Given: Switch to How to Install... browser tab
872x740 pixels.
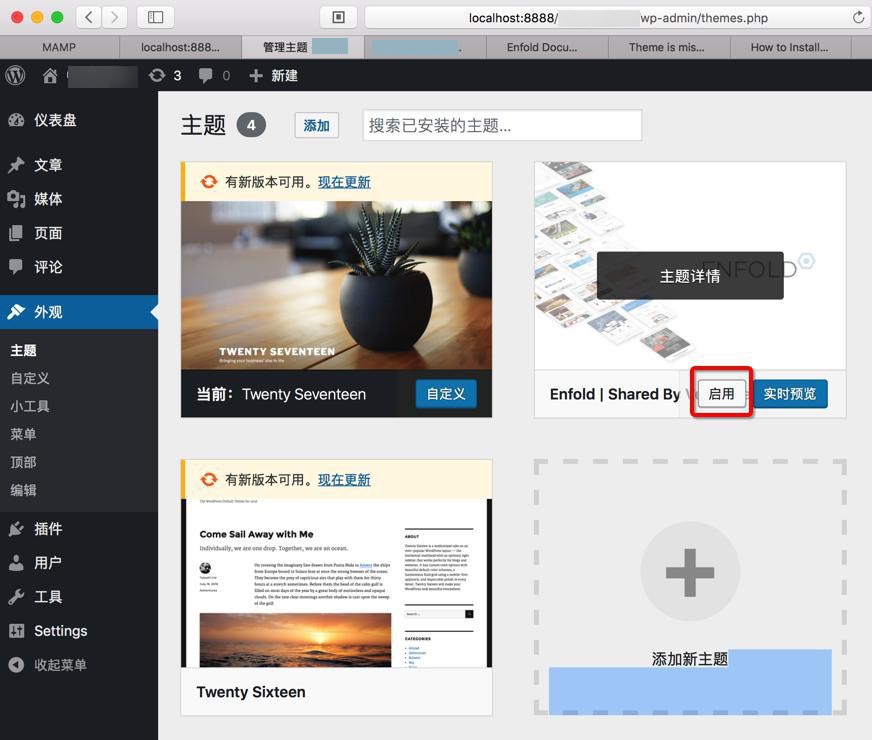Looking at the screenshot, I should tap(791, 47).
